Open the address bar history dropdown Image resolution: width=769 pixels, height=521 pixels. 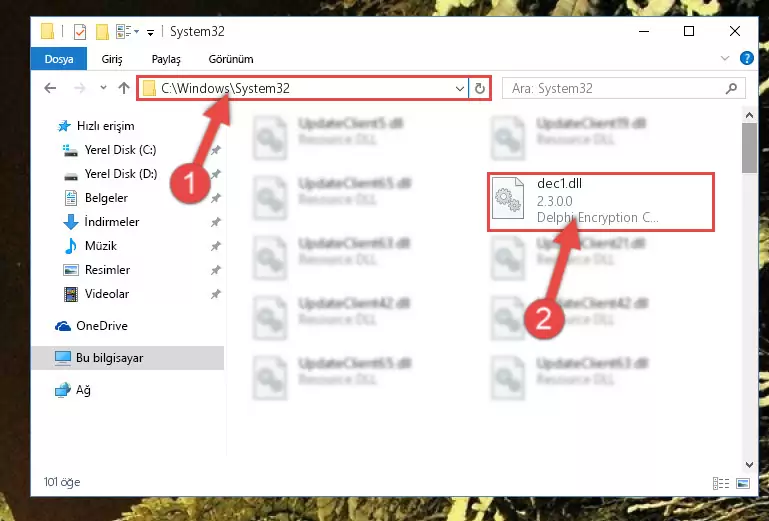(x=460, y=89)
